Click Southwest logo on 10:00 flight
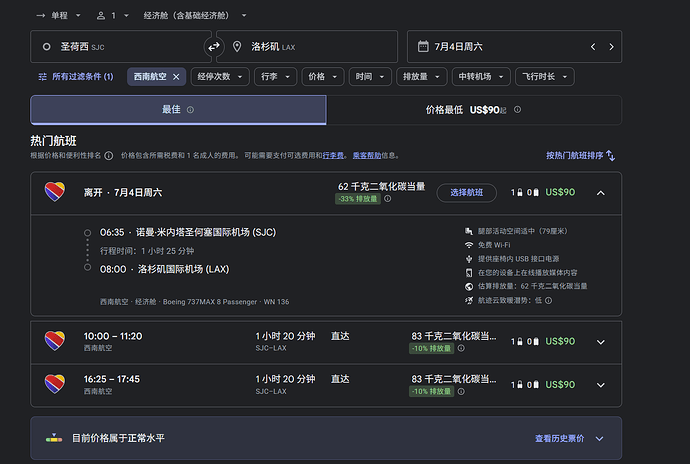 click(x=55, y=341)
